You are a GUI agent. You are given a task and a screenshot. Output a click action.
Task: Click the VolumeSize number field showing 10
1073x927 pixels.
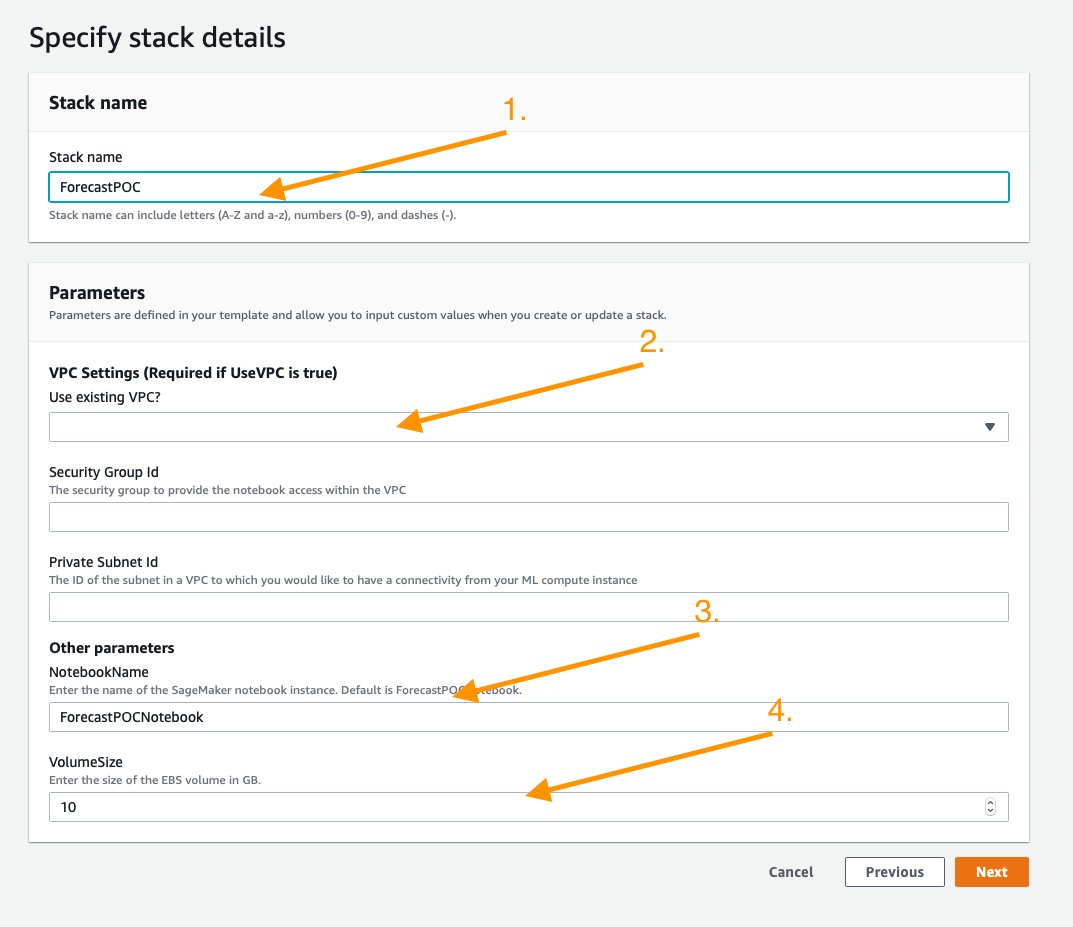[x=529, y=807]
